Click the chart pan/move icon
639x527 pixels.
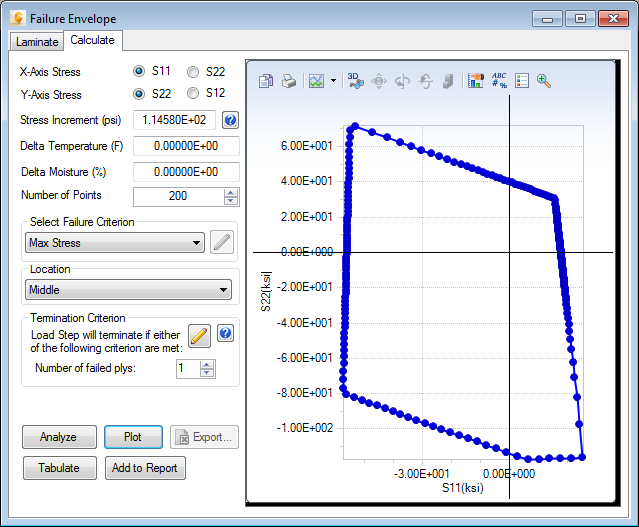click(379, 81)
